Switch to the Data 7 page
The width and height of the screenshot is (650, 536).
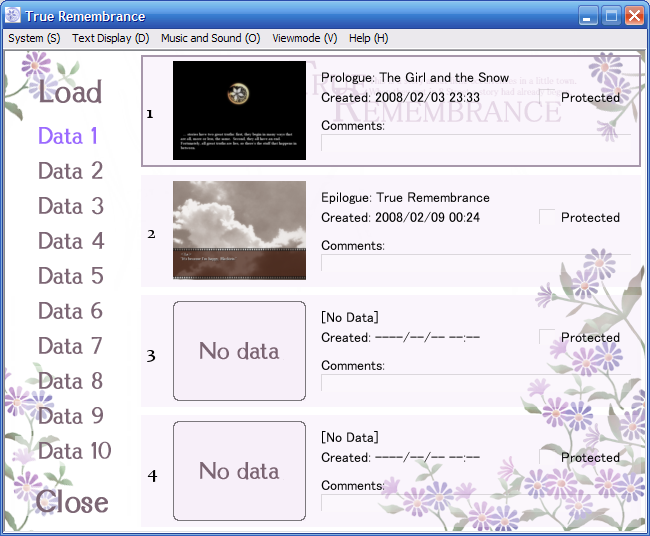[70, 346]
